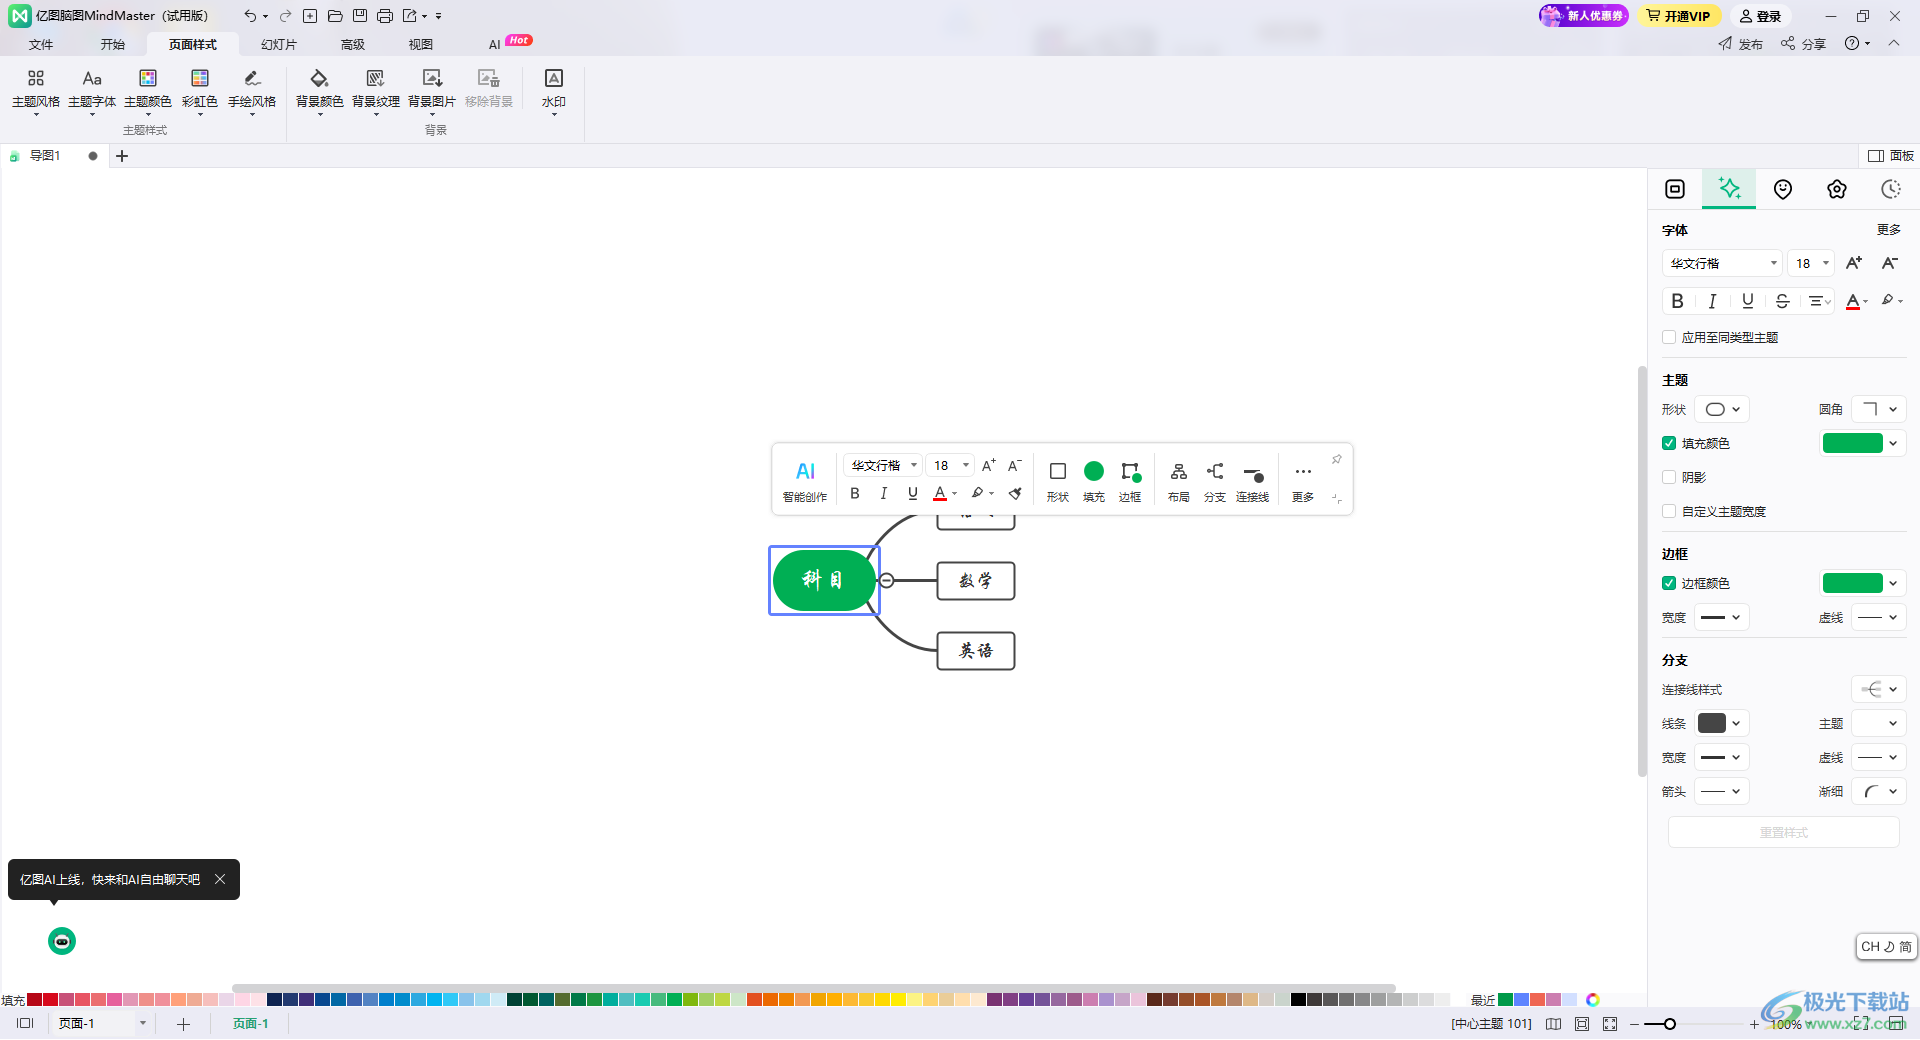Open 背景纹理 background texture menu
The height and width of the screenshot is (1040, 1920).
coord(376,90)
